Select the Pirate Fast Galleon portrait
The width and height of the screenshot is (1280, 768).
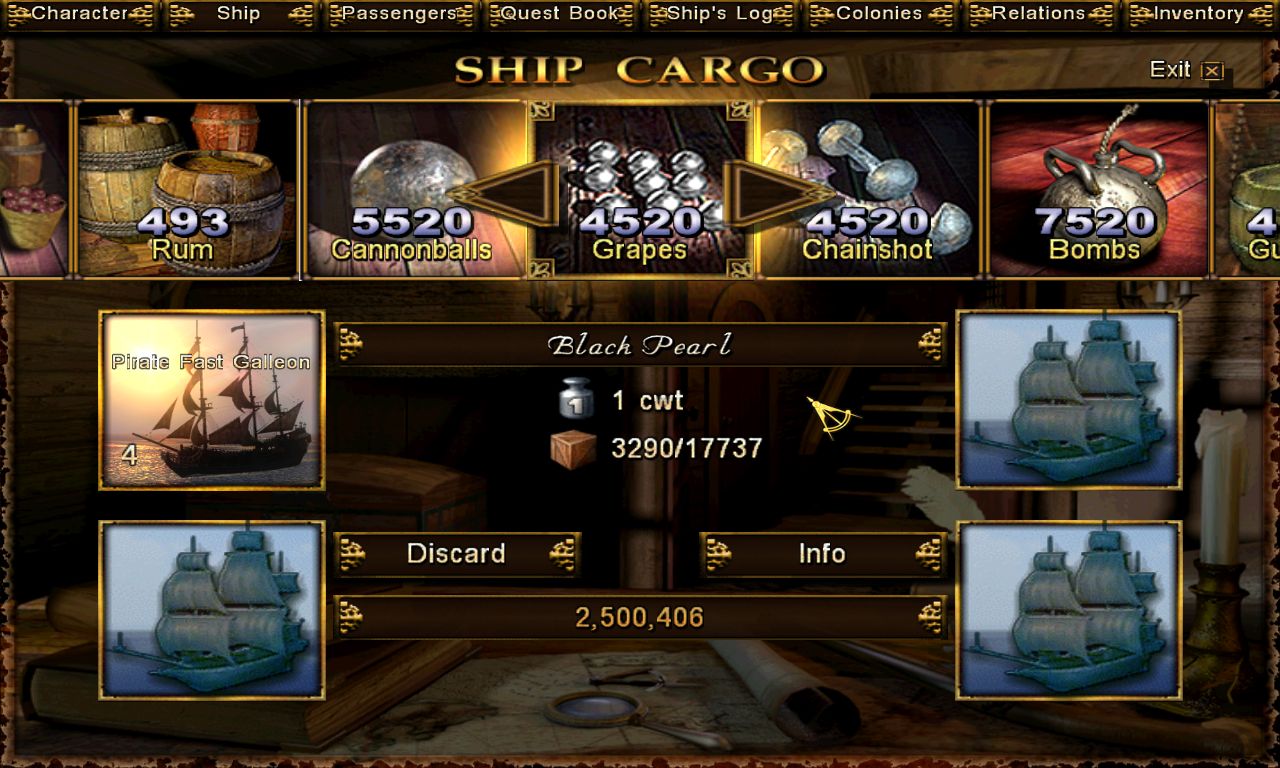click(212, 400)
